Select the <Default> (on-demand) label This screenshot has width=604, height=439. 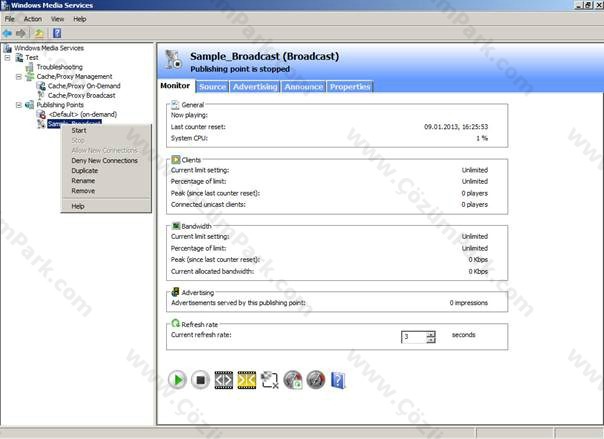[83, 114]
